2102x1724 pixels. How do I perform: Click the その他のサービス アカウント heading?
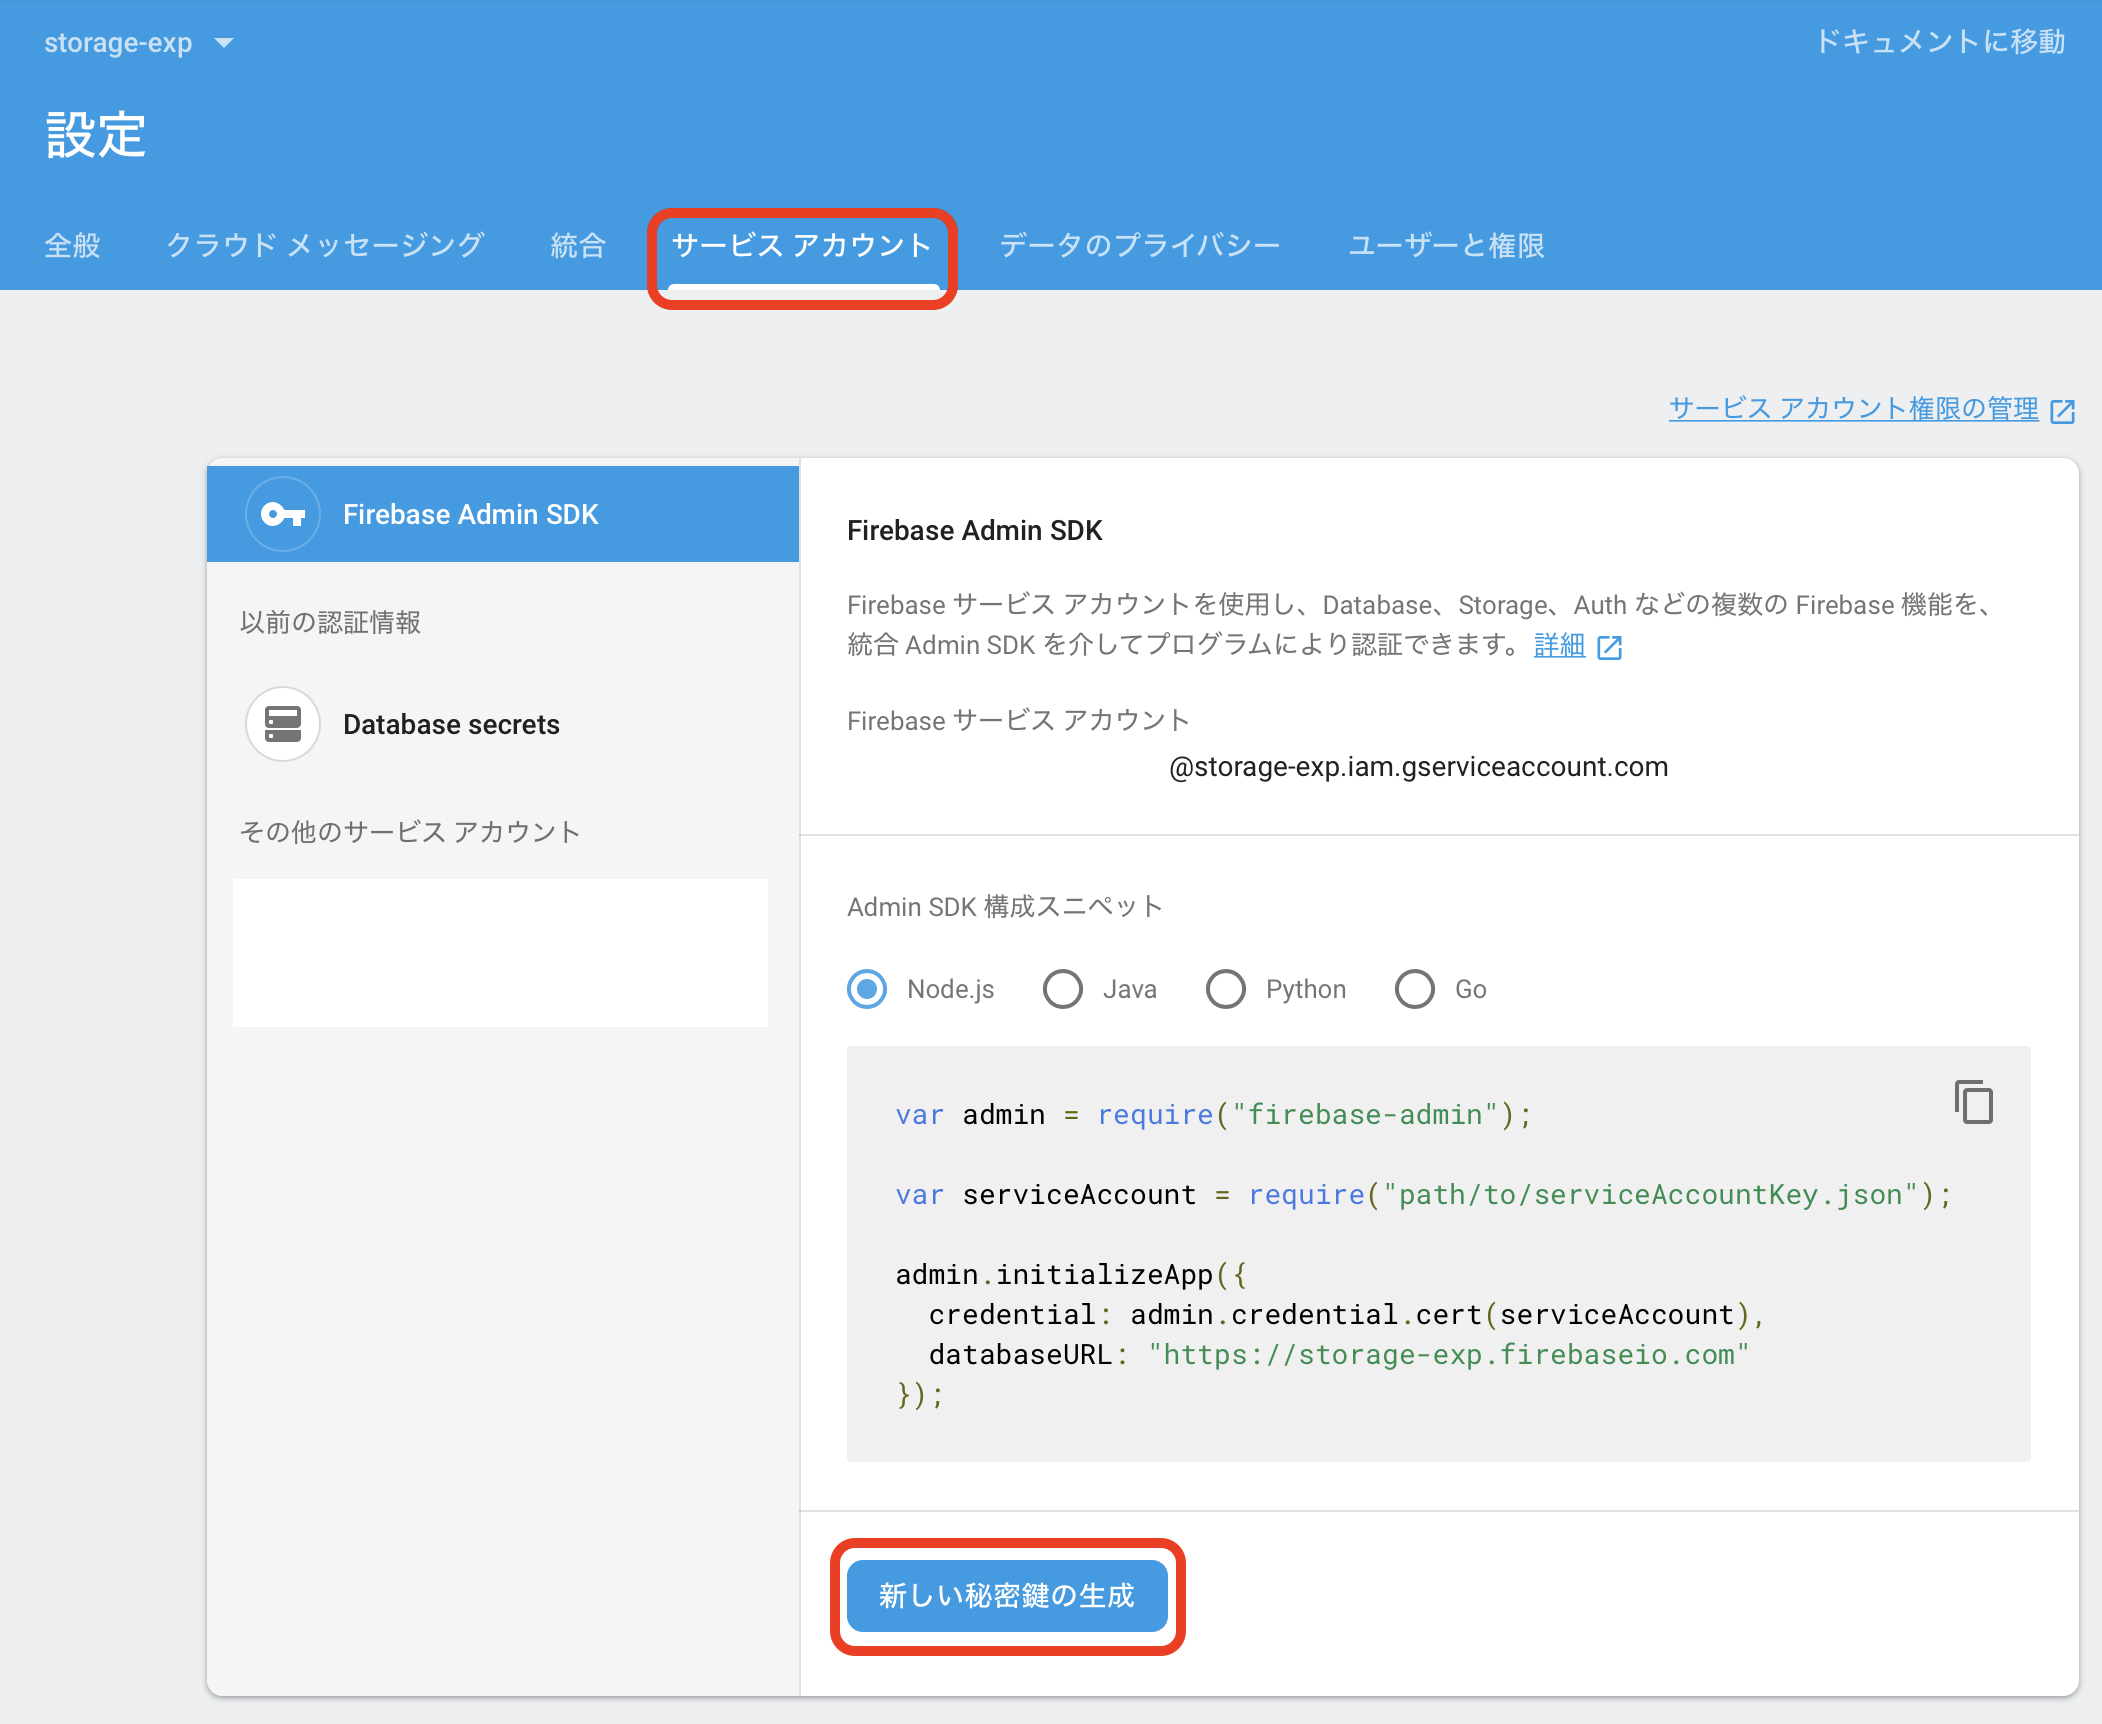click(x=410, y=832)
